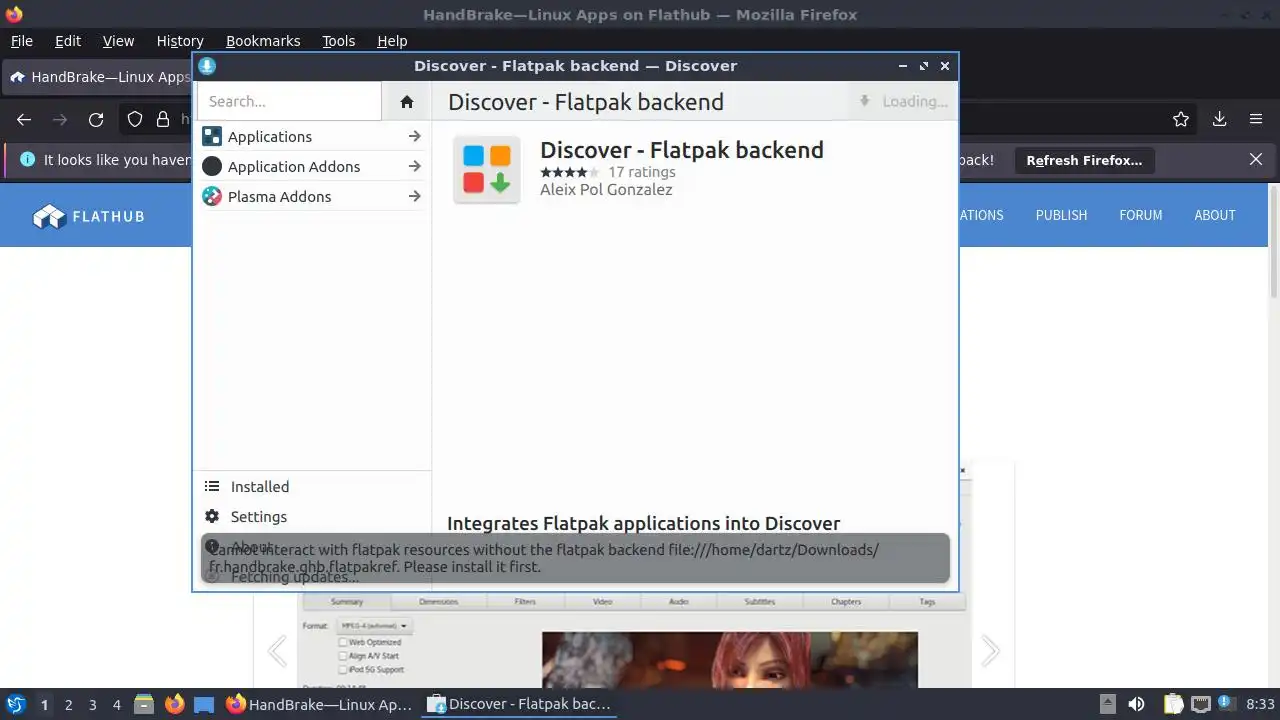Click the Flathub logo

88,215
